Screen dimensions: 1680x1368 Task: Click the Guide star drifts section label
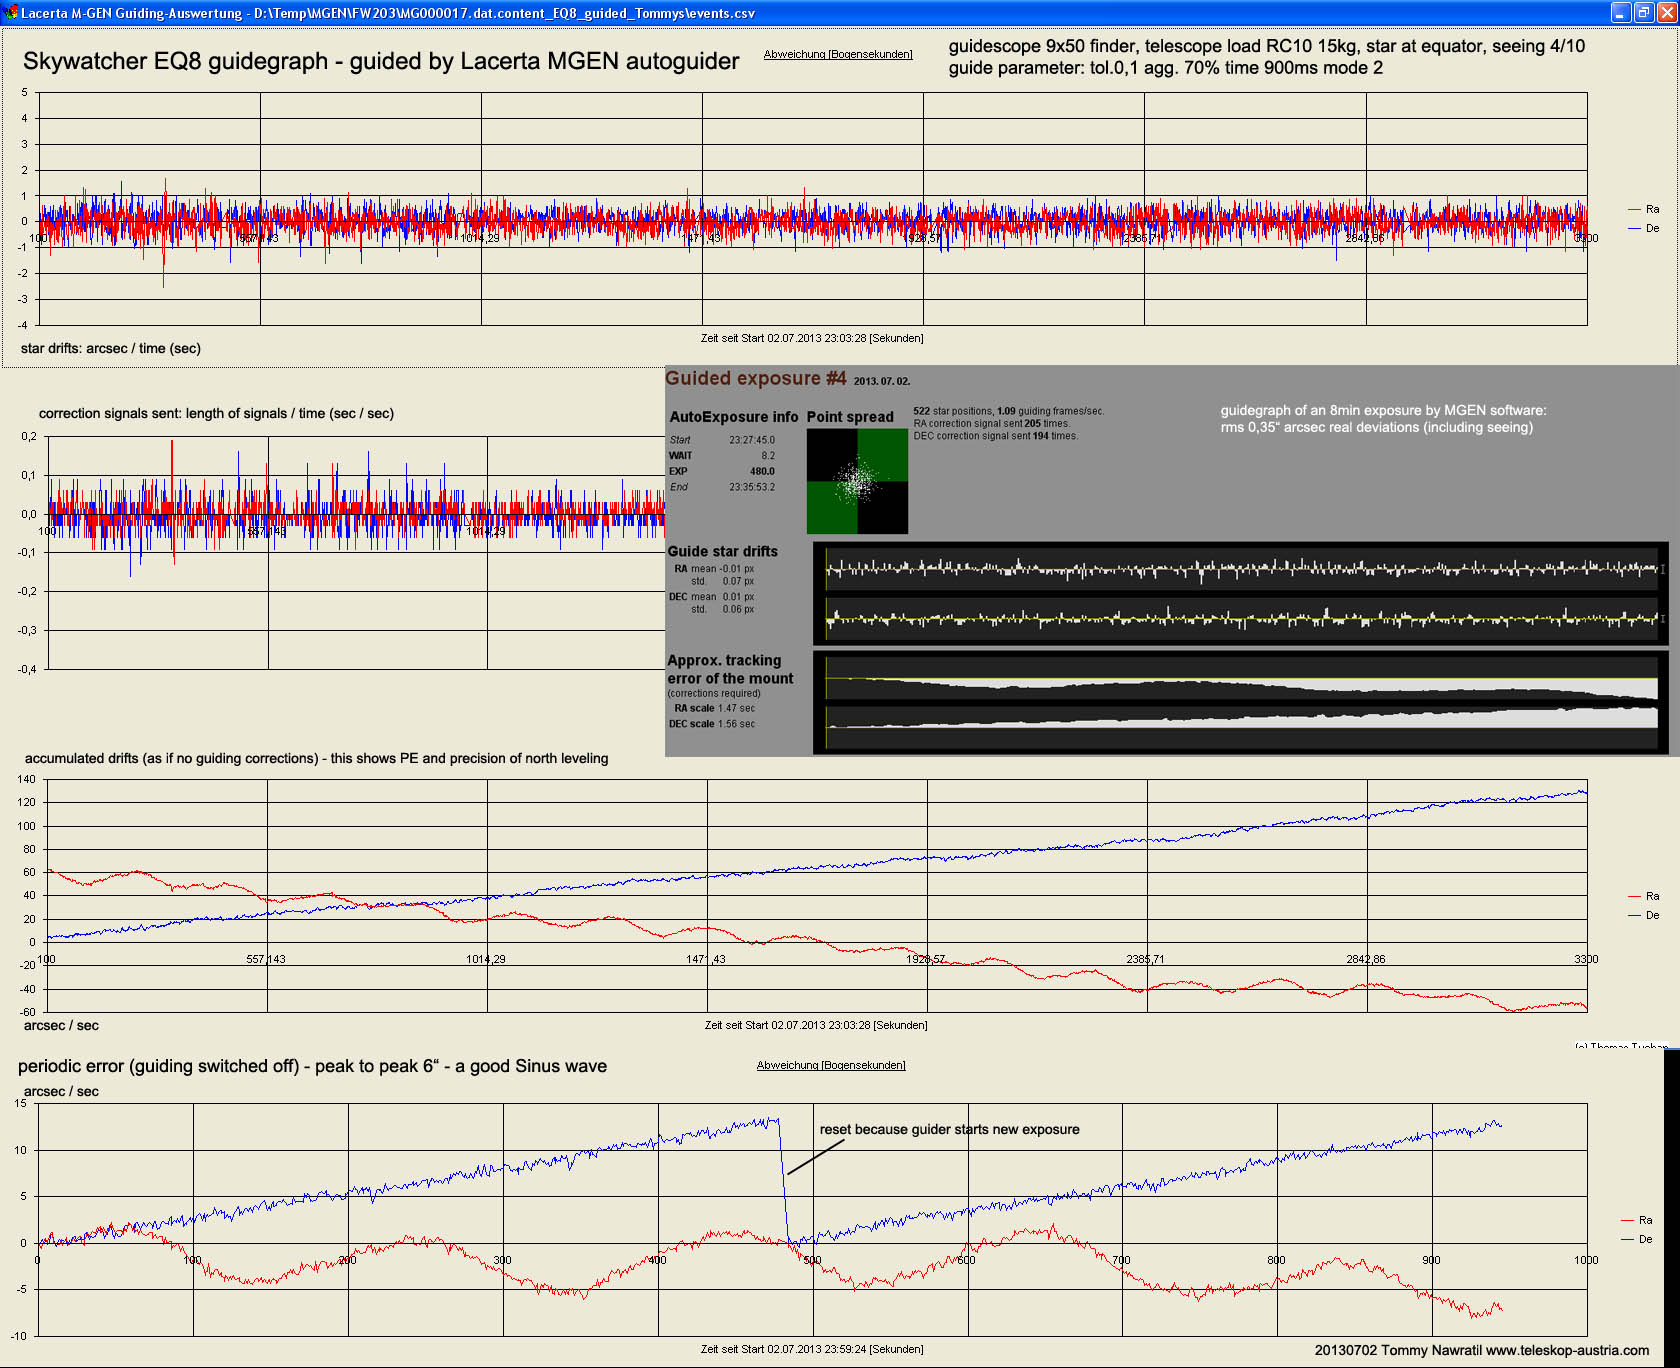click(x=725, y=551)
